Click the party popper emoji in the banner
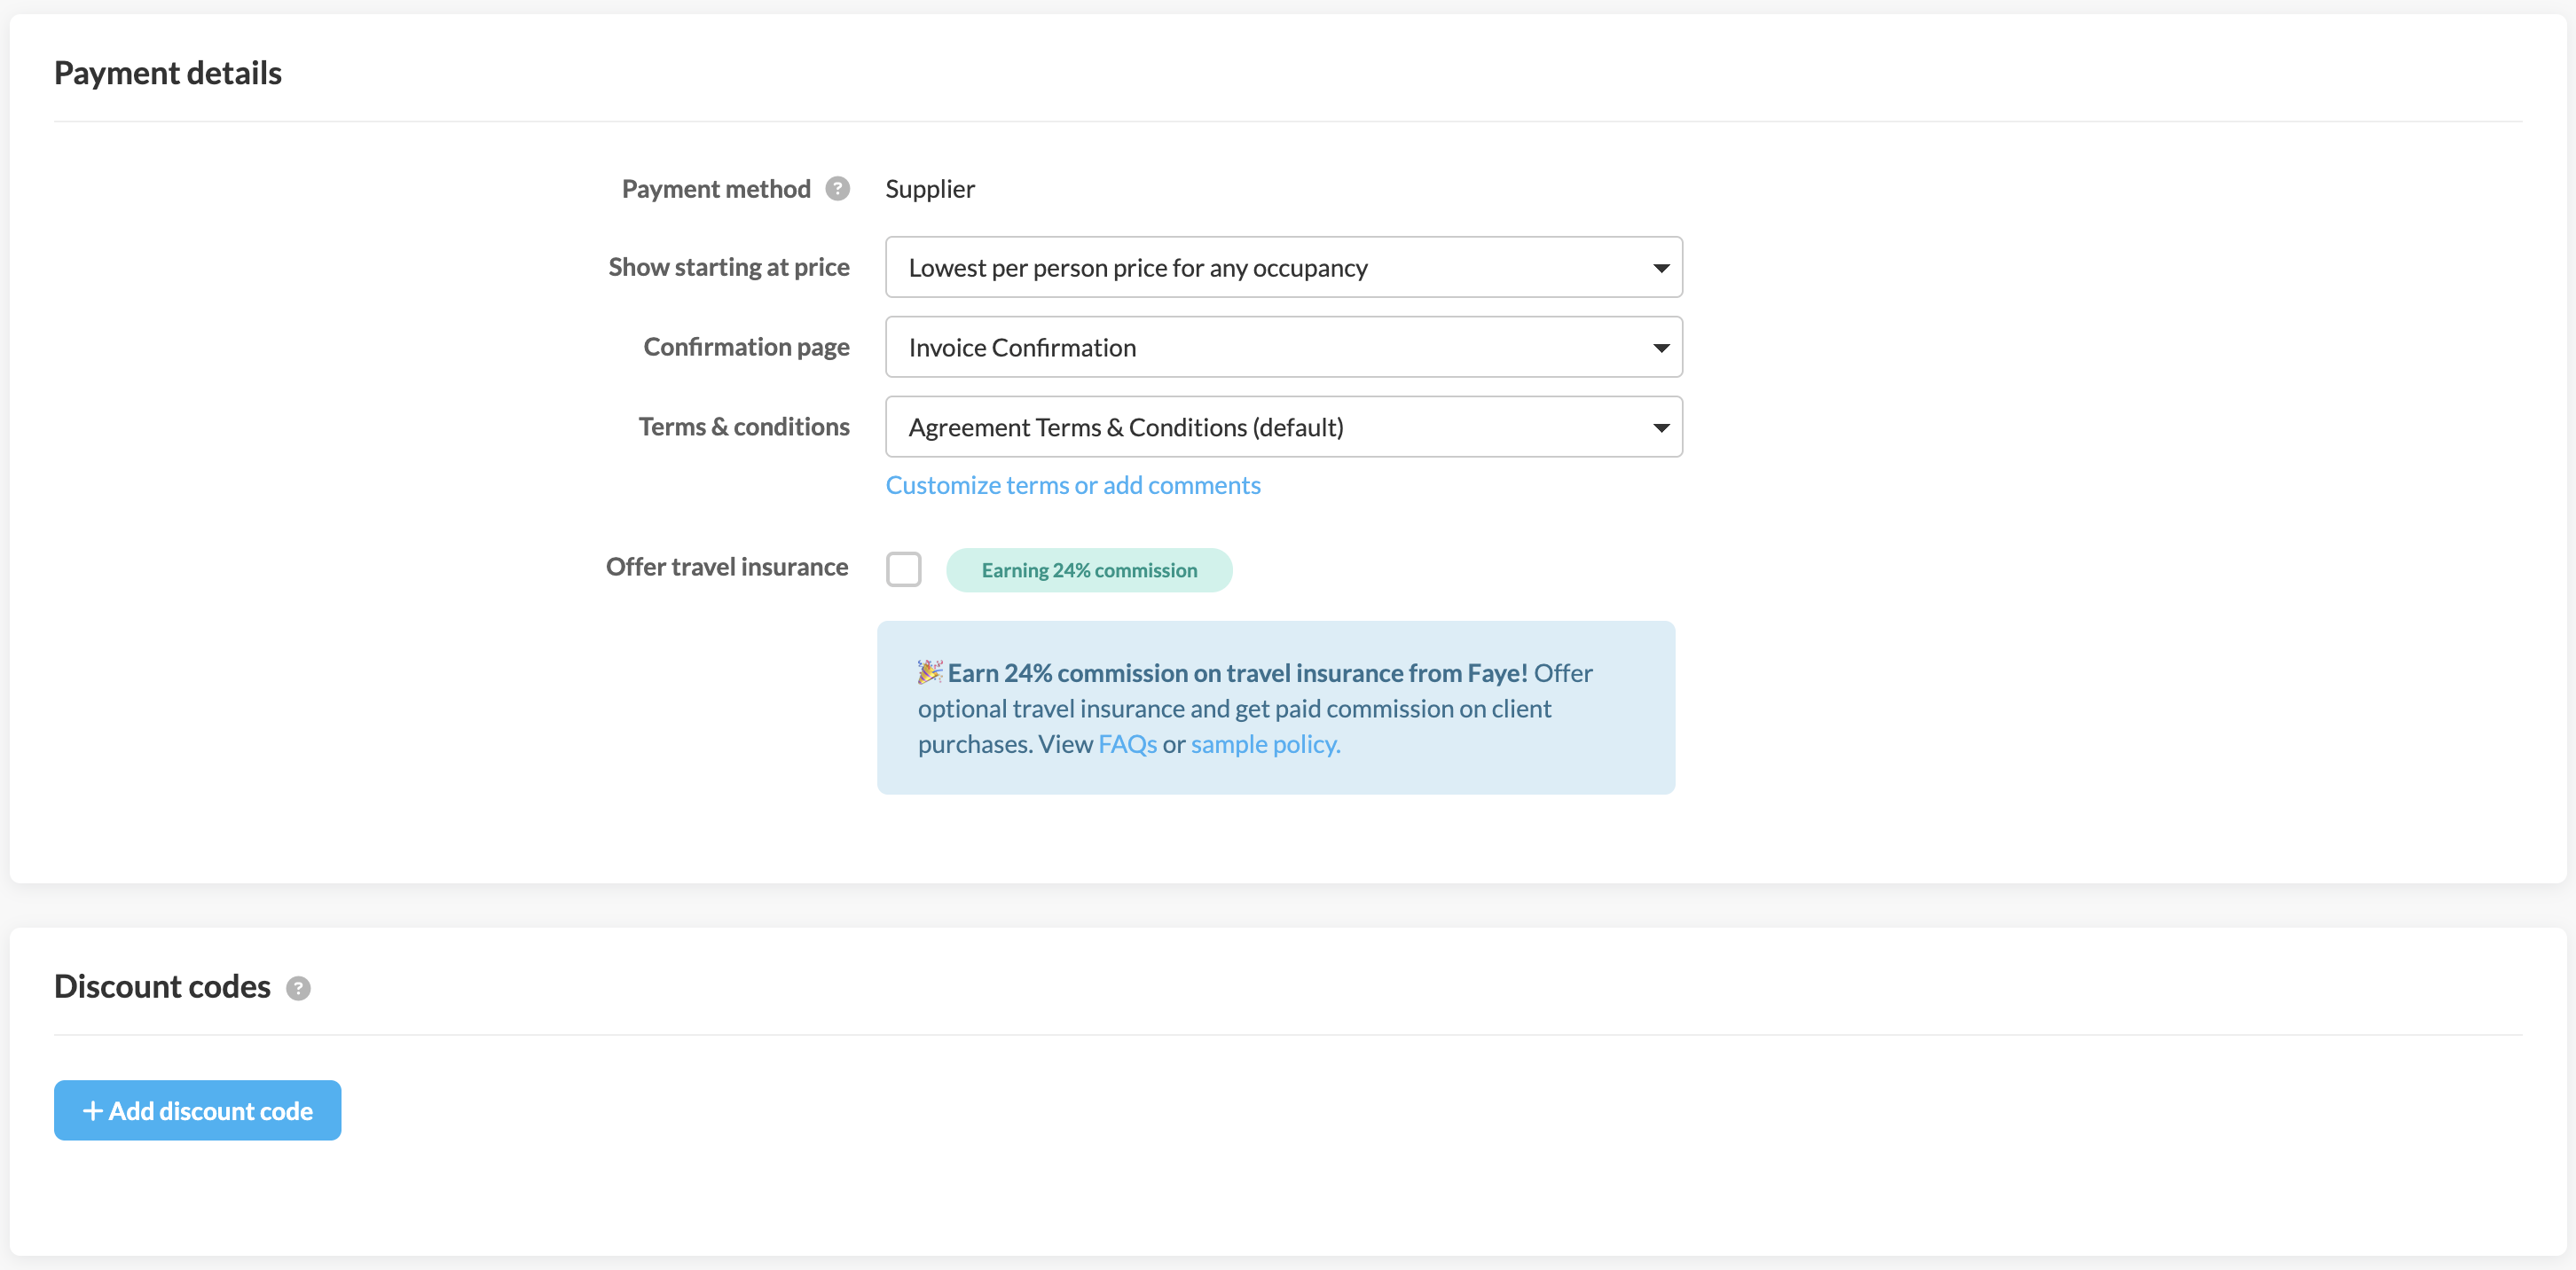 930,672
